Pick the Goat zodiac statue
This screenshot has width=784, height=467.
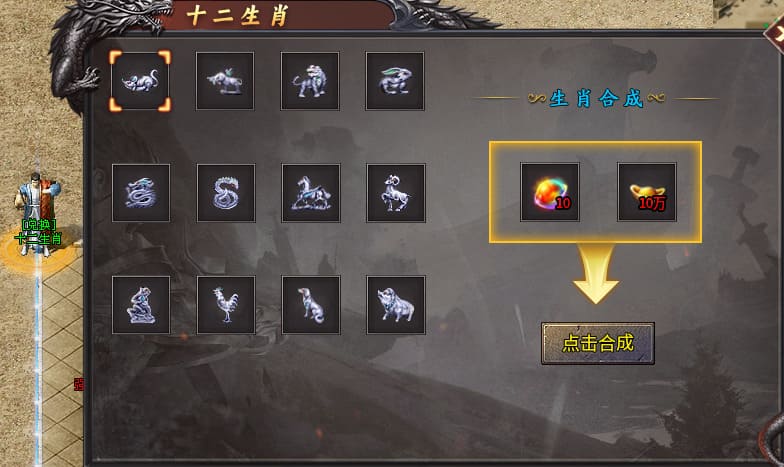pyautogui.click(x=396, y=193)
